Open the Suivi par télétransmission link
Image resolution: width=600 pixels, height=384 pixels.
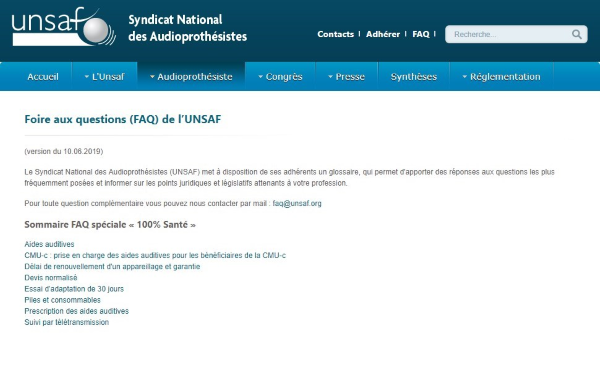point(67,322)
